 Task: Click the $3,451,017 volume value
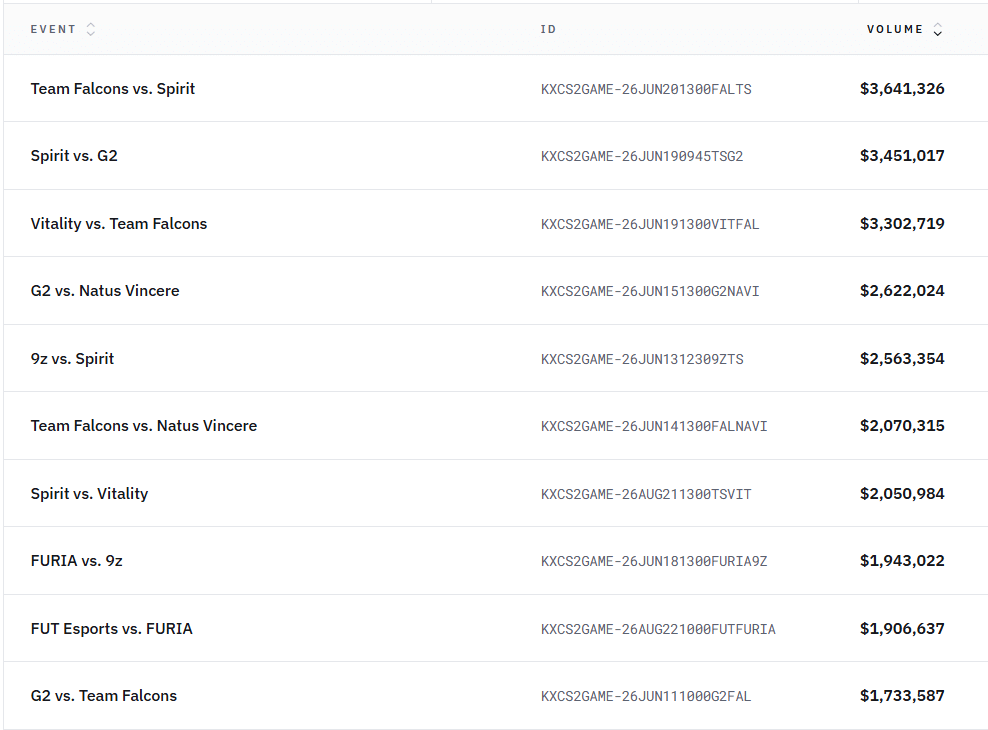click(902, 156)
